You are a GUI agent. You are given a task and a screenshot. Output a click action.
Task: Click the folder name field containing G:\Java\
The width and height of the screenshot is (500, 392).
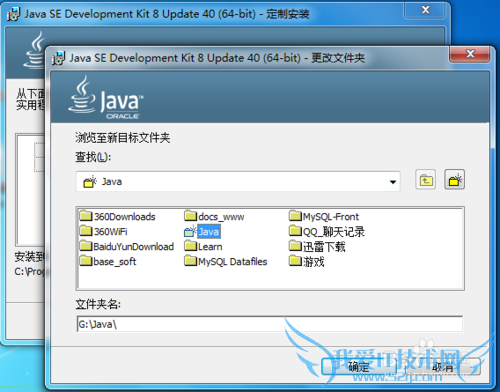coord(269,324)
